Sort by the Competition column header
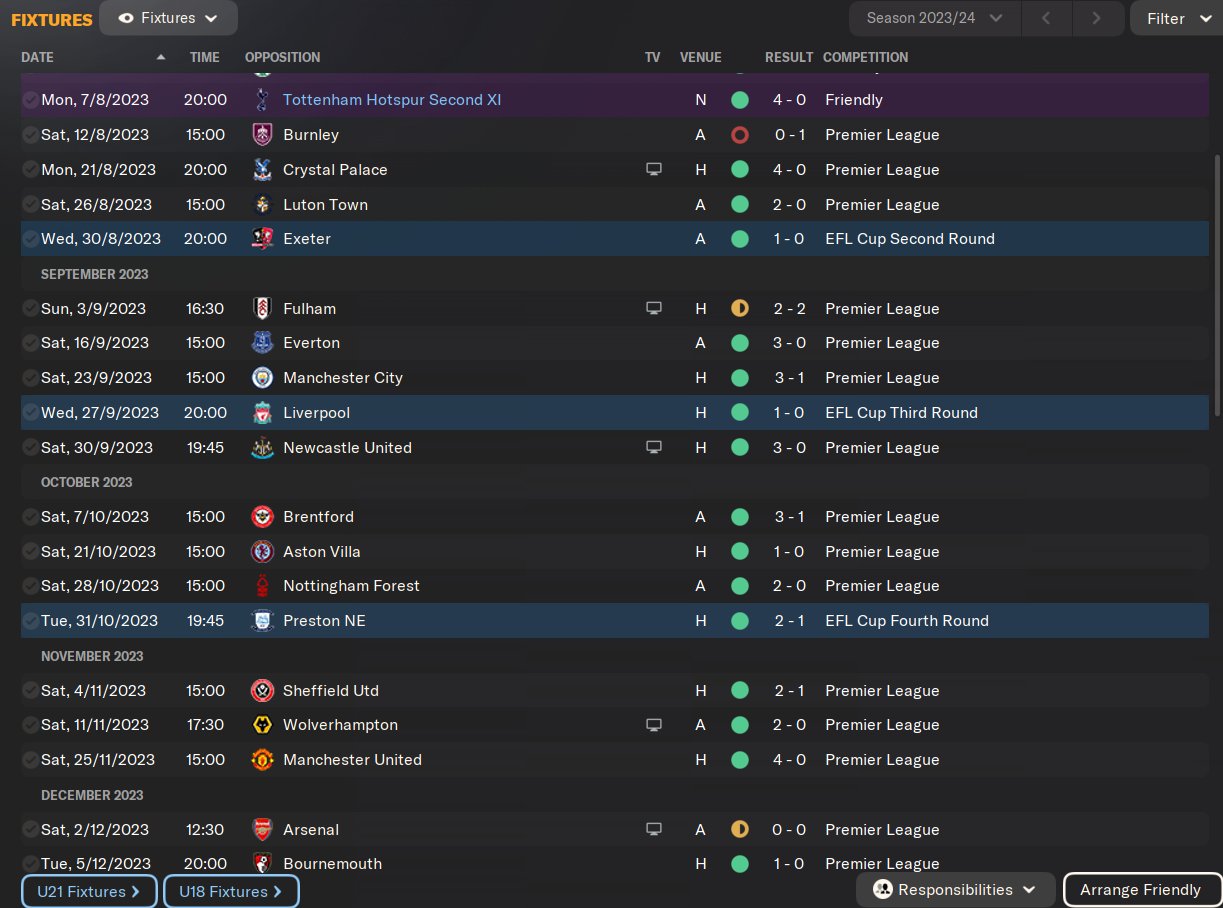Screen dimensions: 1223x908 (865, 57)
